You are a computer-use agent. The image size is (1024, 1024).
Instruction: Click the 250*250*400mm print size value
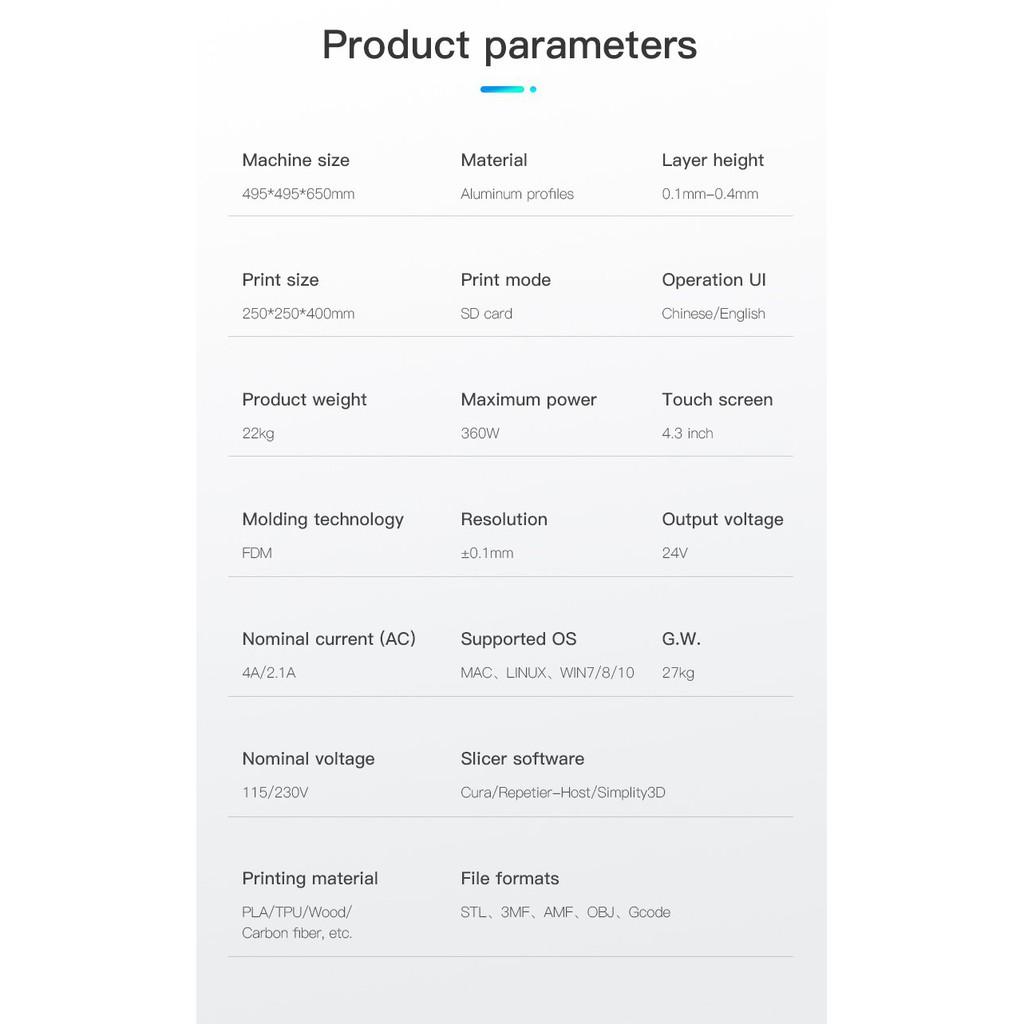(x=298, y=314)
